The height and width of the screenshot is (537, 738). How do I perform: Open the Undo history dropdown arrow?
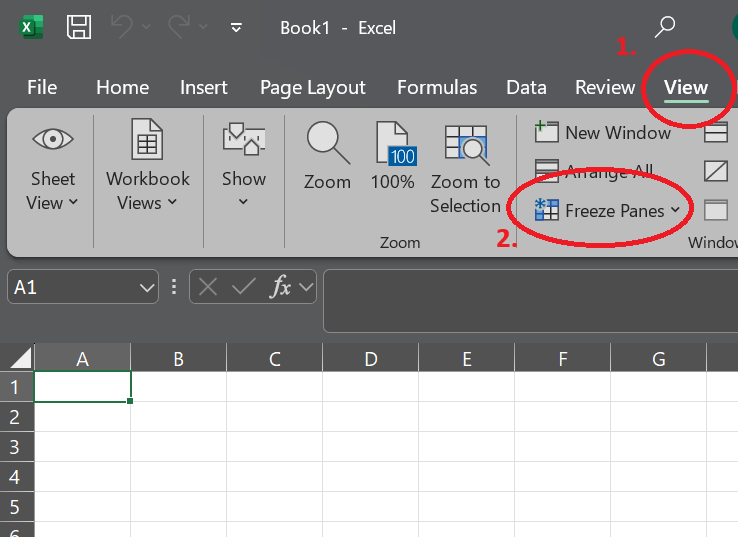click(146, 26)
